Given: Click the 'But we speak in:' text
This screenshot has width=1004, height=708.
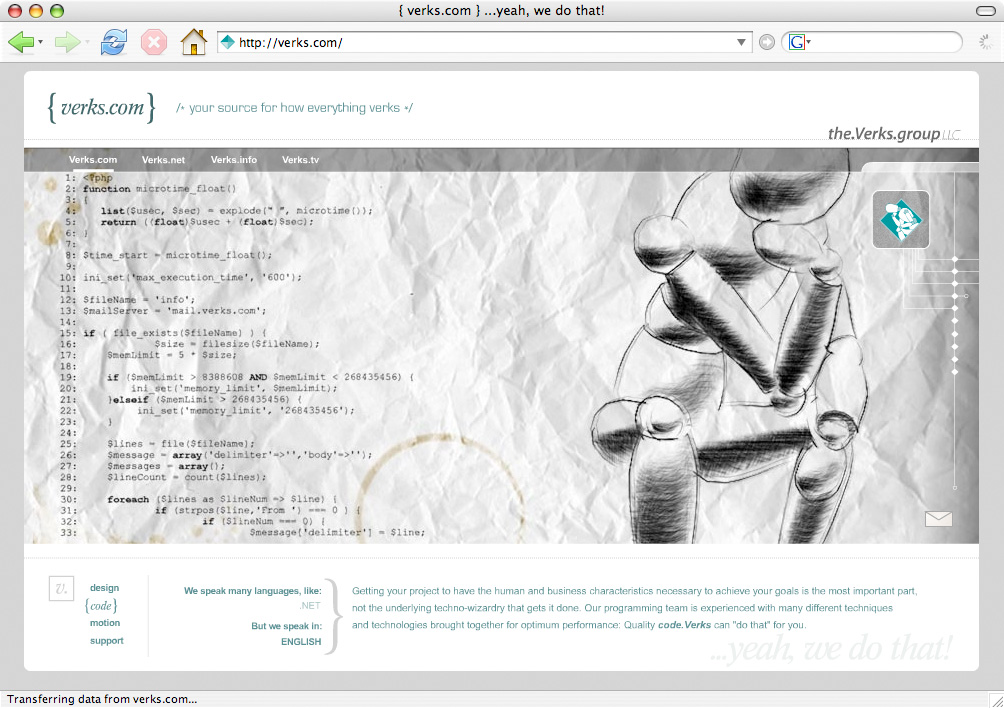Looking at the screenshot, I should pyautogui.click(x=286, y=626).
